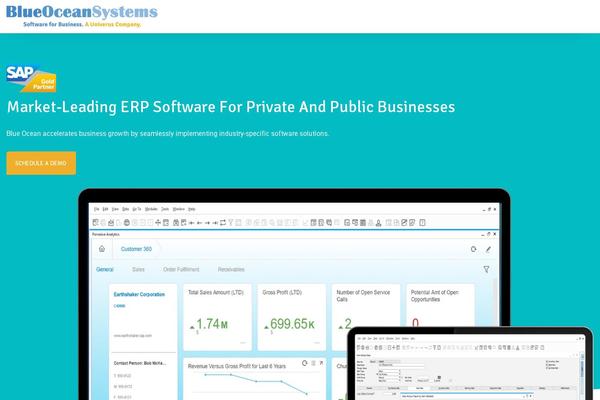Jump to first data record arrow
600x400 pixels.
pyautogui.click(x=192, y=222)
